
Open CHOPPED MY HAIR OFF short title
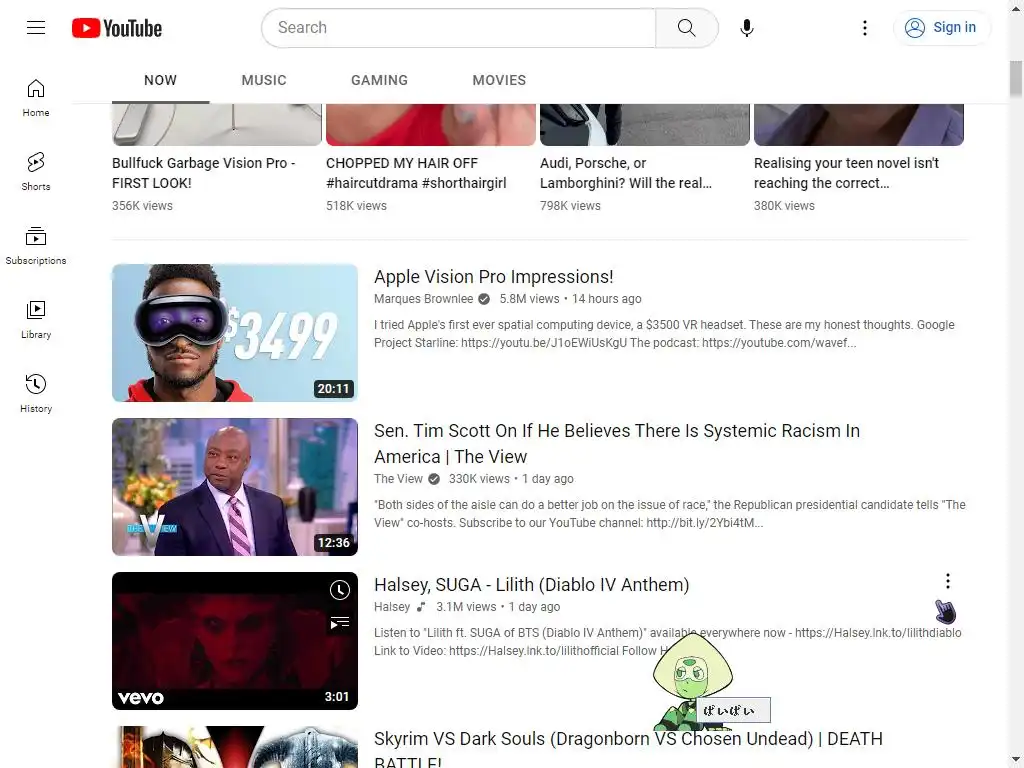click(x=416, y=173)
